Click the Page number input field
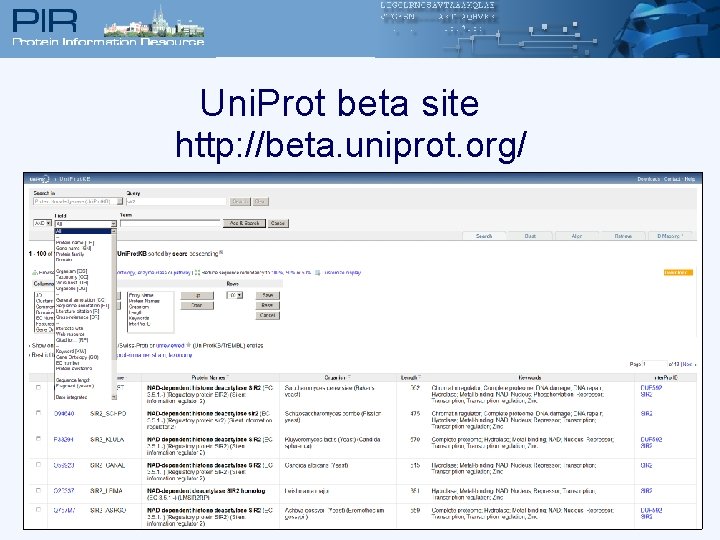 [655, 364]
